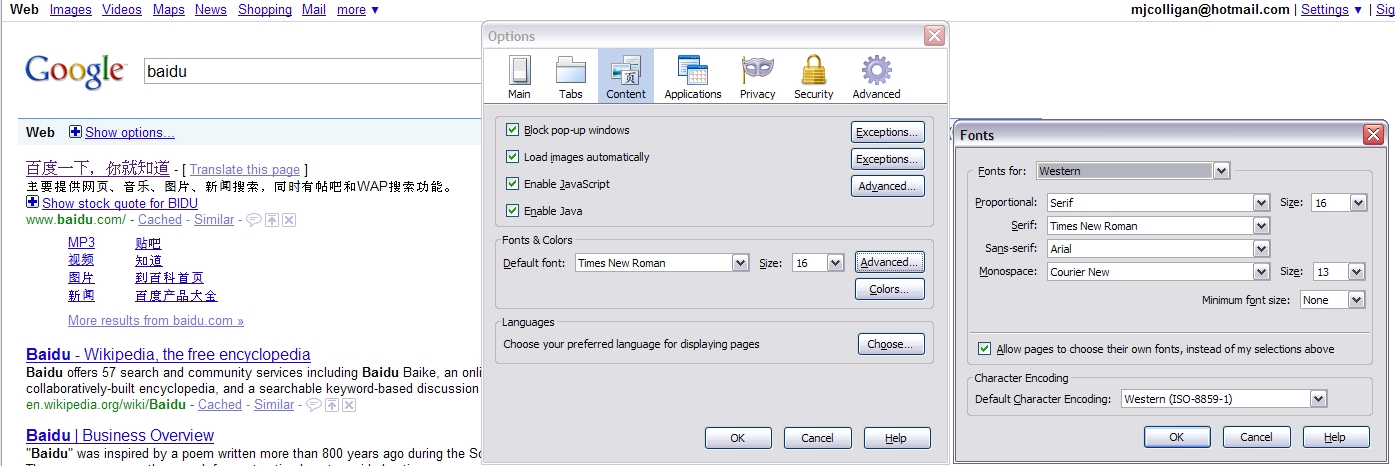Open the Monospace Size 13 dropdown
Screen dimensions: 1395x466
point(1357,272)
